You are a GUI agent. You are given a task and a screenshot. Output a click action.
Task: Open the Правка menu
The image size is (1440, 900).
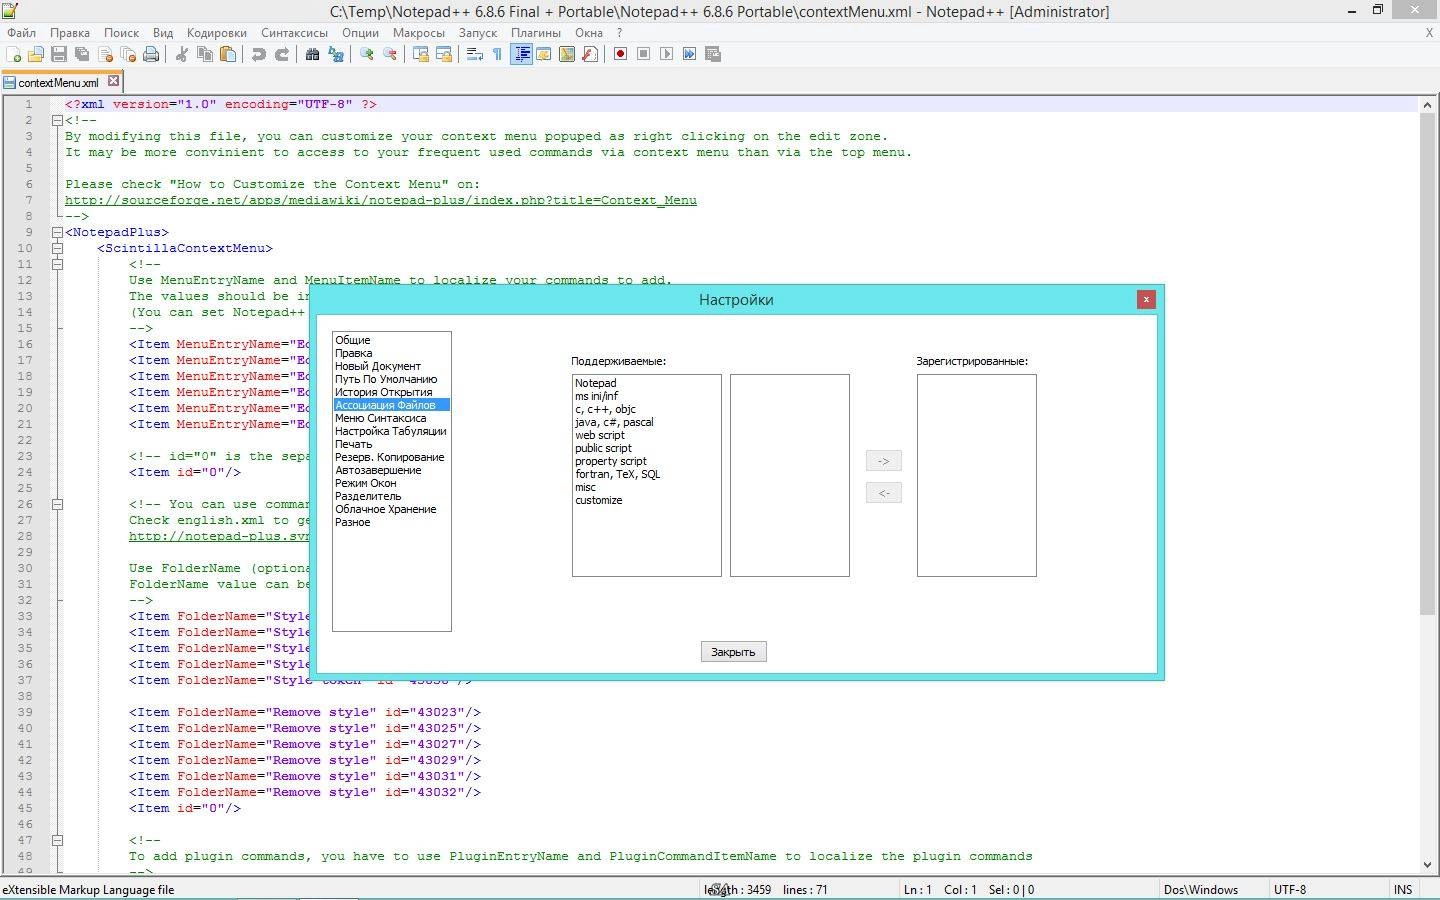tap(70, 32)
